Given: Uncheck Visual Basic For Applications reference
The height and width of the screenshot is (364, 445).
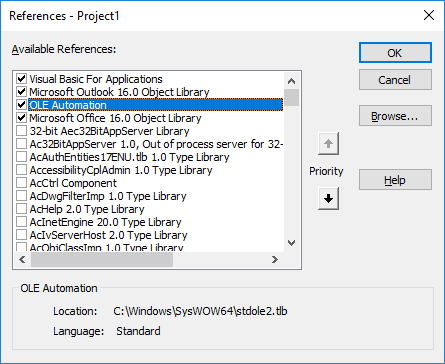Looking at the screenshot, I should [x=21, y=79].
